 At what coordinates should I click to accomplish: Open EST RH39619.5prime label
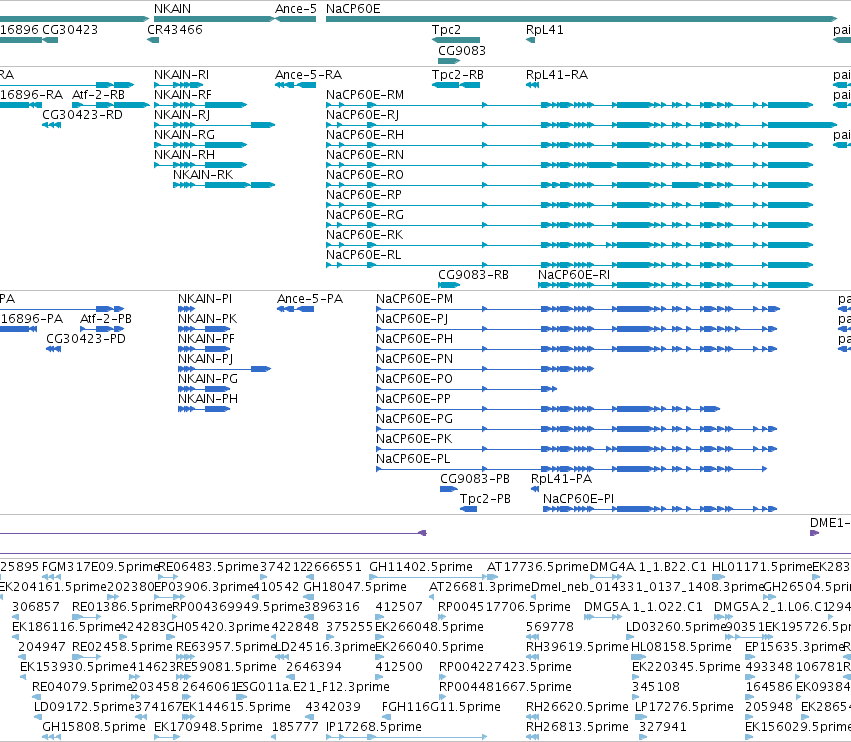[x=577, y=646]
